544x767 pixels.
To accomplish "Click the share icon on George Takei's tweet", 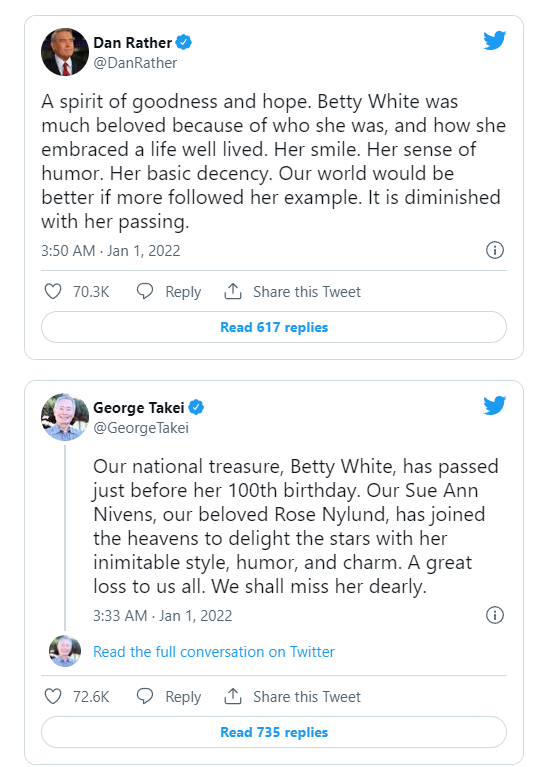I will point(233,696).
